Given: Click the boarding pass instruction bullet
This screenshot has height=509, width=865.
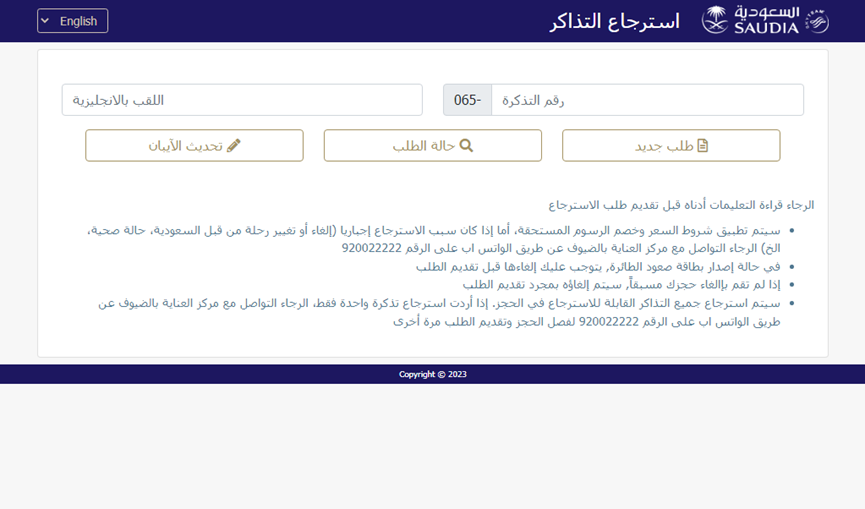Looking at the screenshot, I should [598, 266].
